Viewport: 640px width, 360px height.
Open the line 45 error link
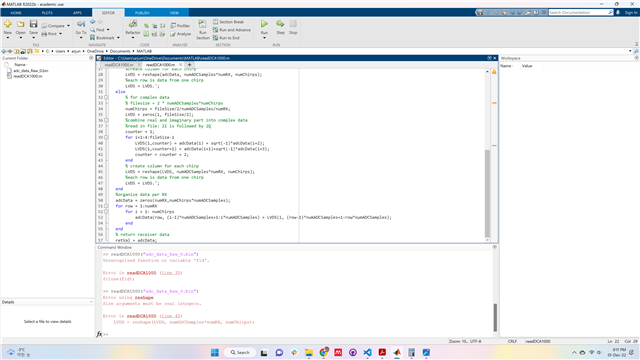pos(171,316)
